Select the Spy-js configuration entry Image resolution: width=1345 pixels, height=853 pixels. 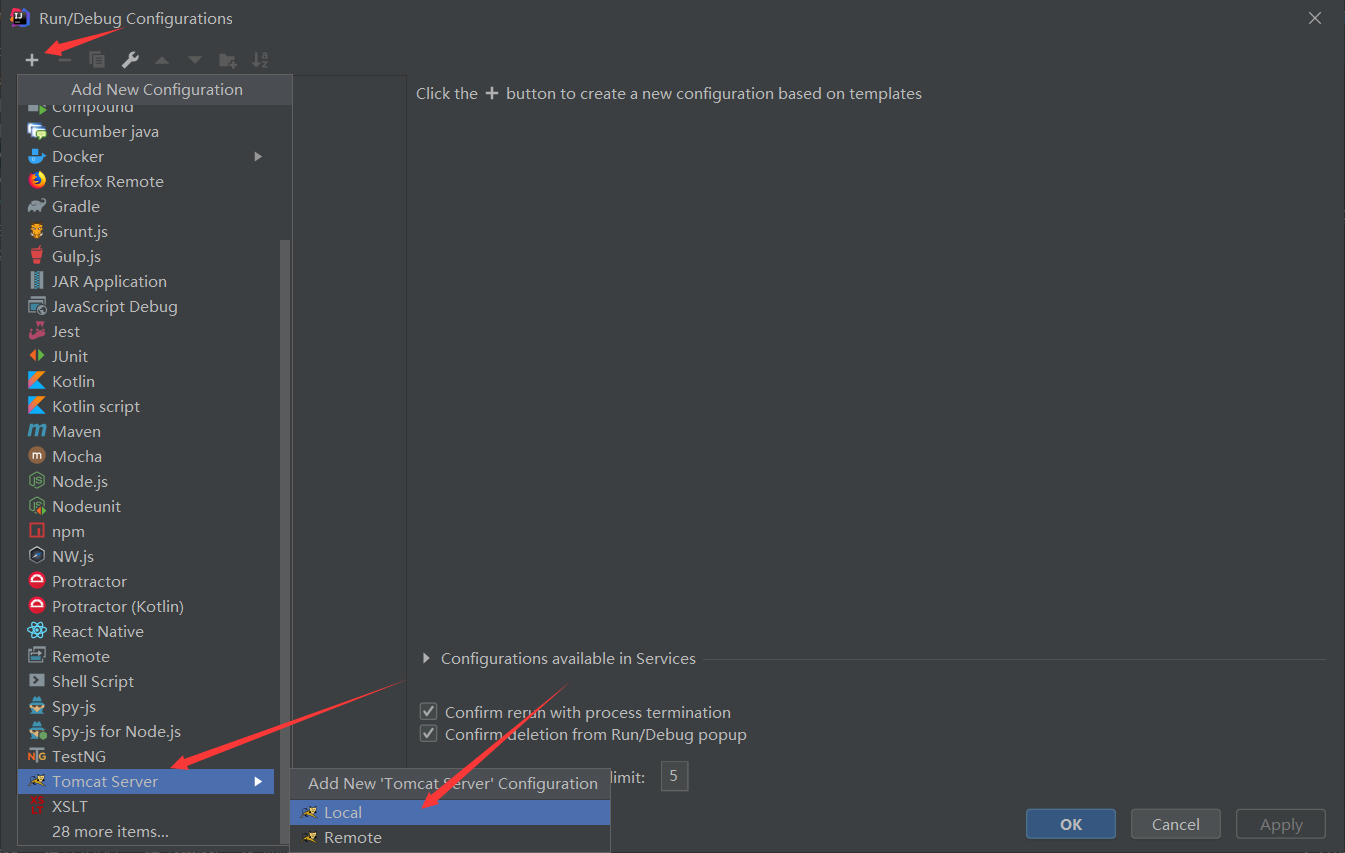tap(146, 706)
